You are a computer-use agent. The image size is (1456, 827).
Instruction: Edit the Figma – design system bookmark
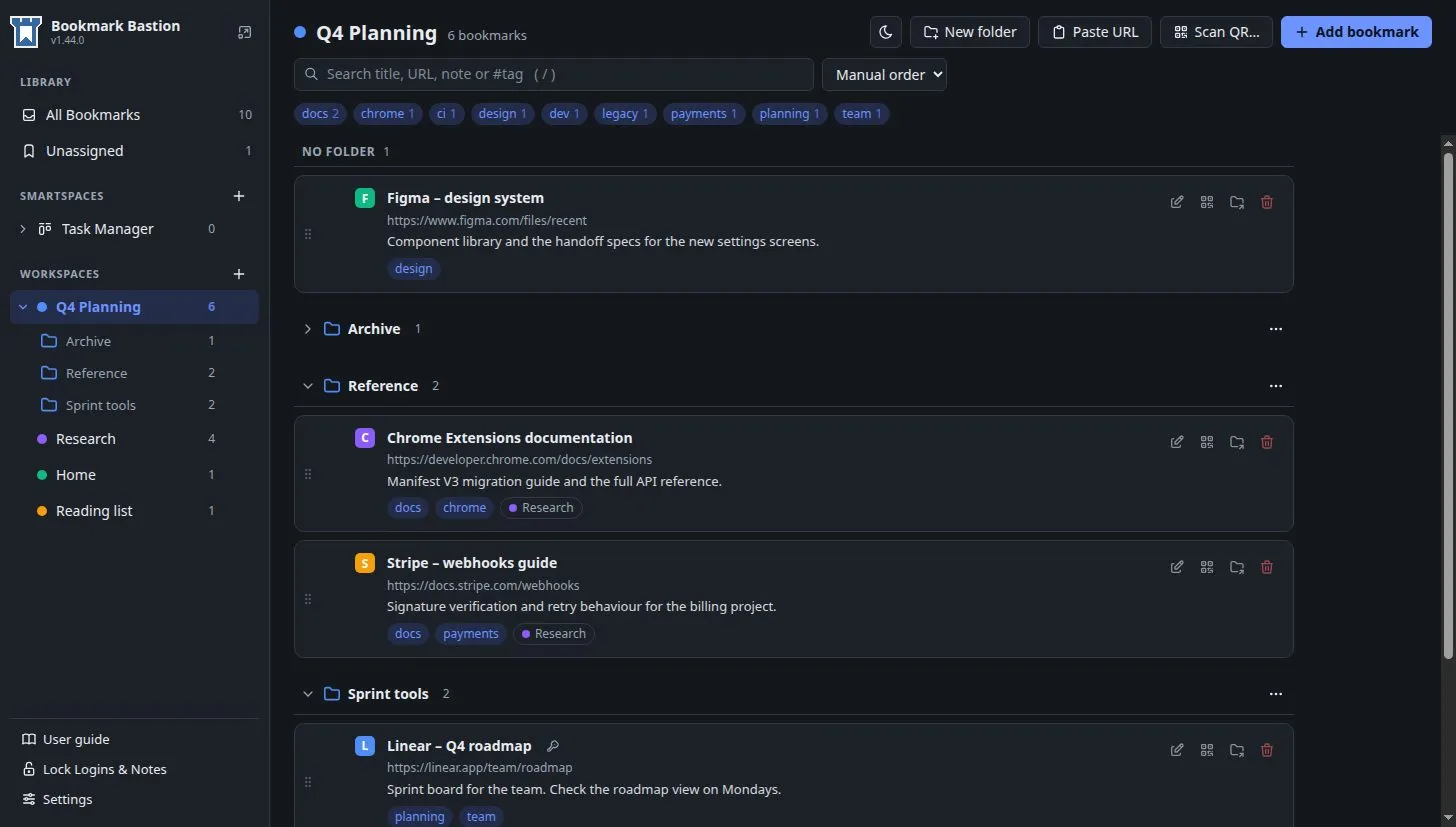point(1177,202)
